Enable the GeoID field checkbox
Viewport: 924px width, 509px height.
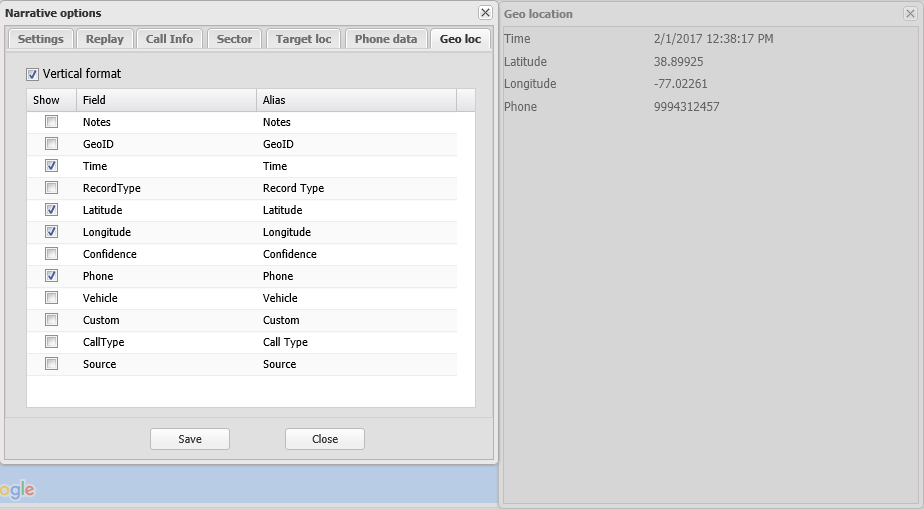pyautogui.click(x=51, y=144)
